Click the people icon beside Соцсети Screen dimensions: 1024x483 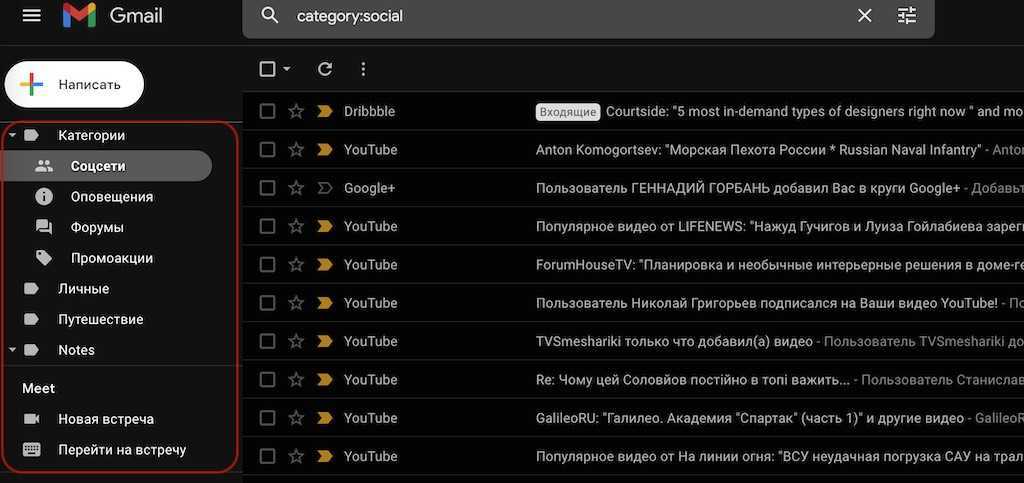pos(44,166)
